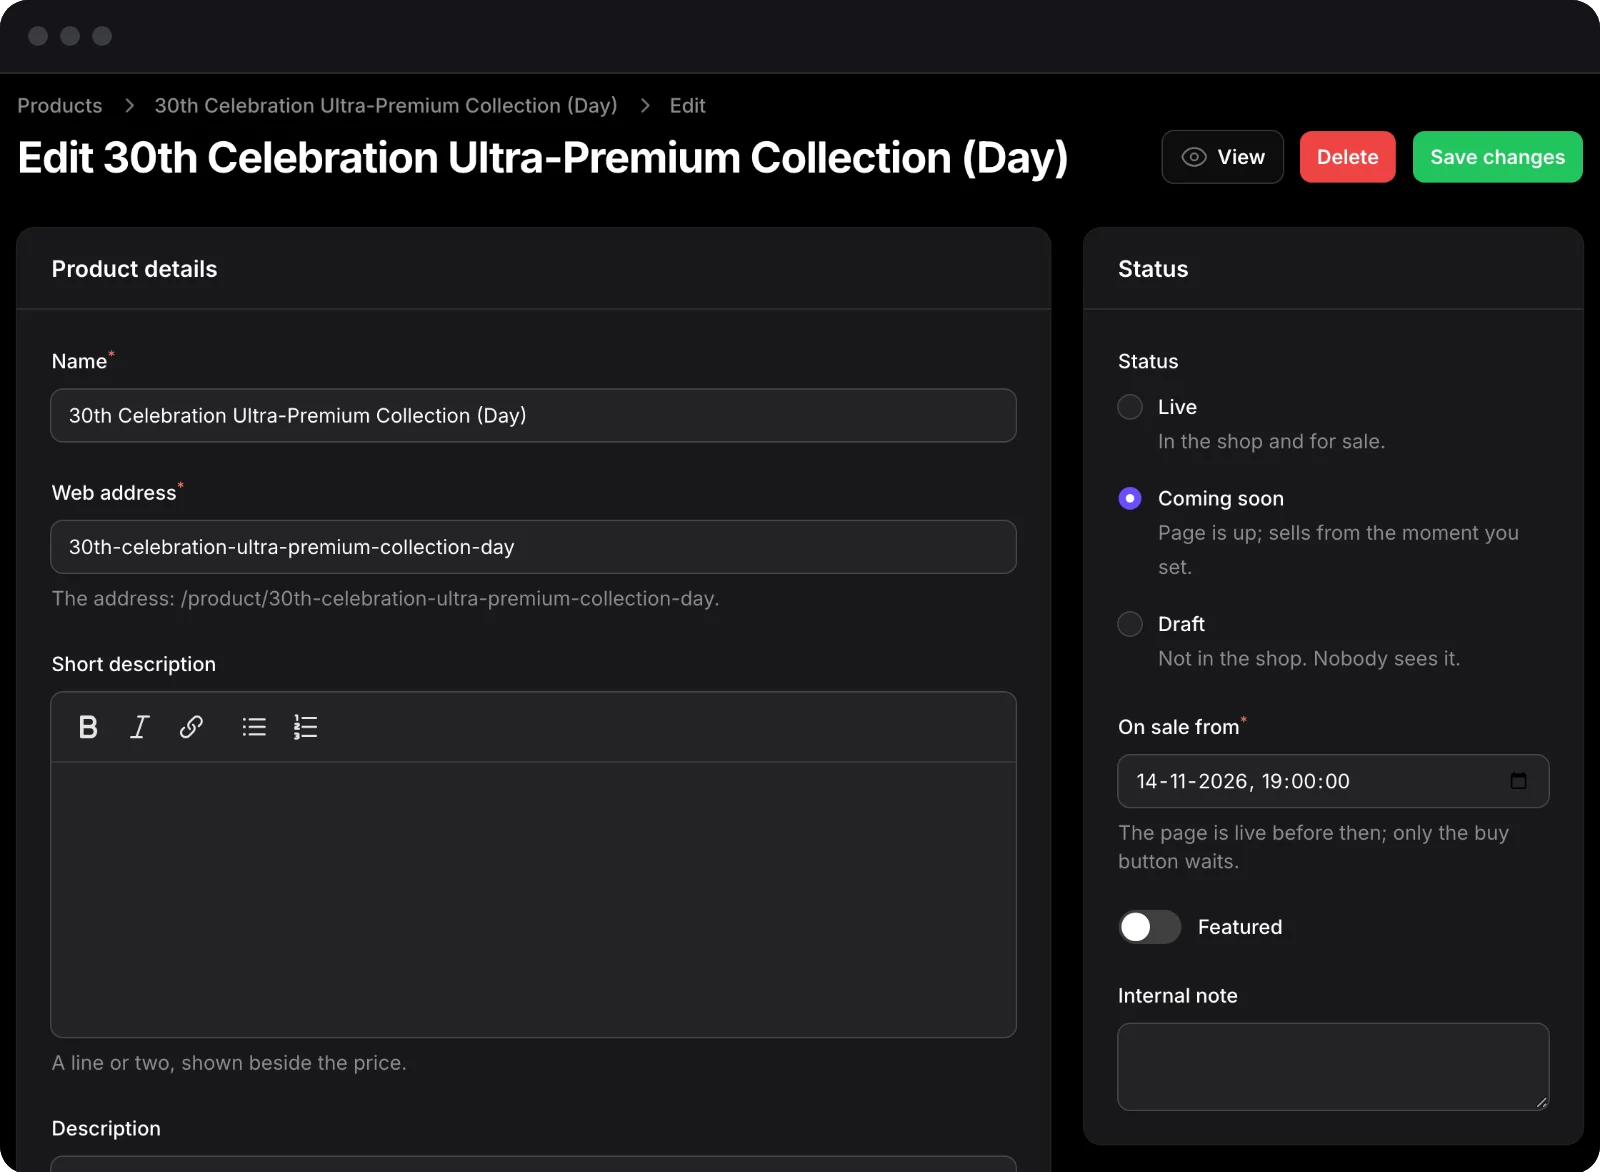This screenshot has width=1600, height=1172.
Task: Choose the Draft status radio button
Action: [x=1130, y=624]
